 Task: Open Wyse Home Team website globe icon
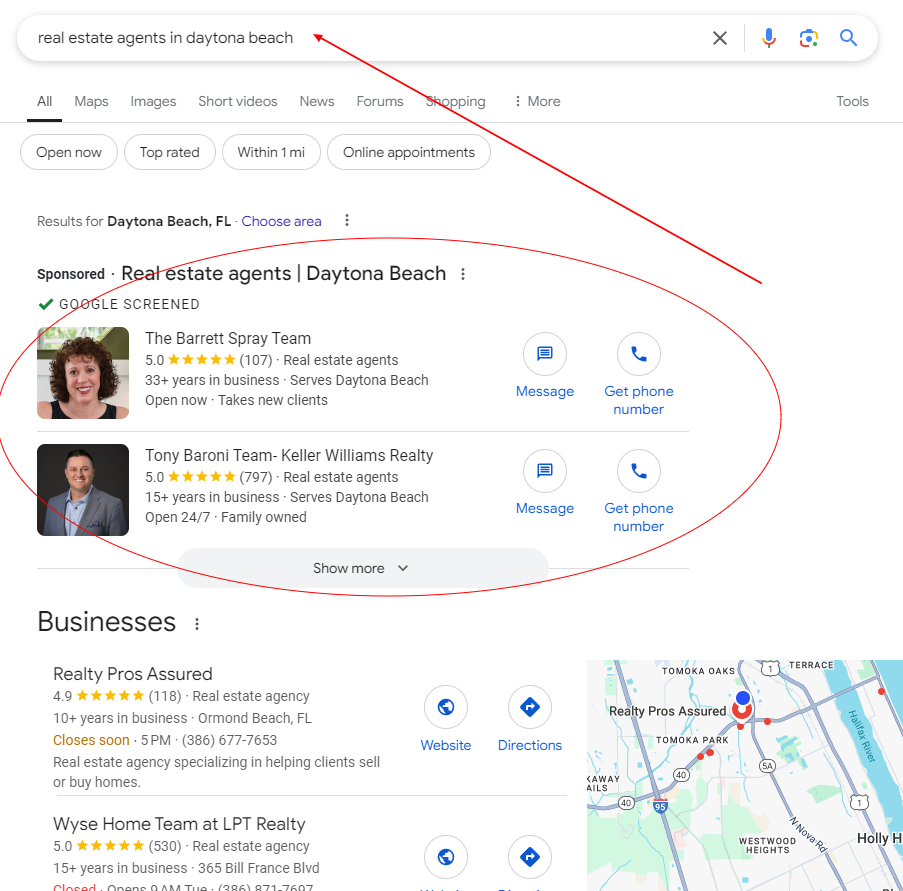click(x=446, y=856)
